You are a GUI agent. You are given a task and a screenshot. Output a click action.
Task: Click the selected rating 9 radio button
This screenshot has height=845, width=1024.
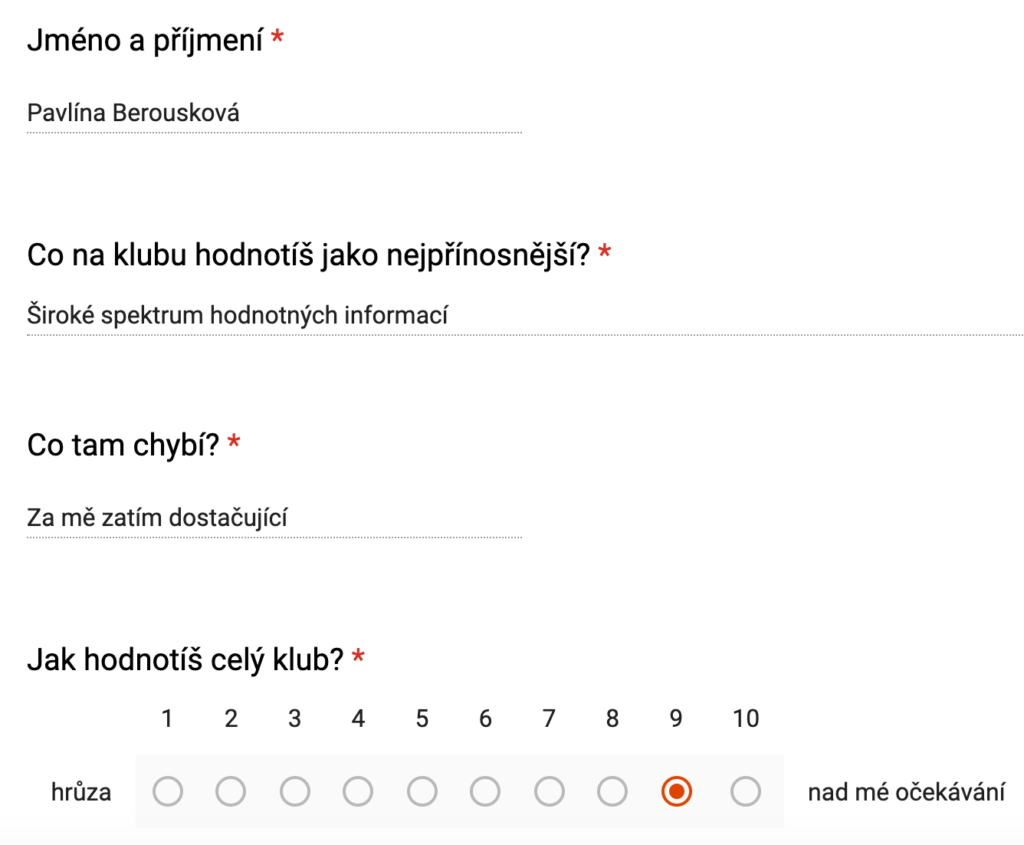click(676, 791)
